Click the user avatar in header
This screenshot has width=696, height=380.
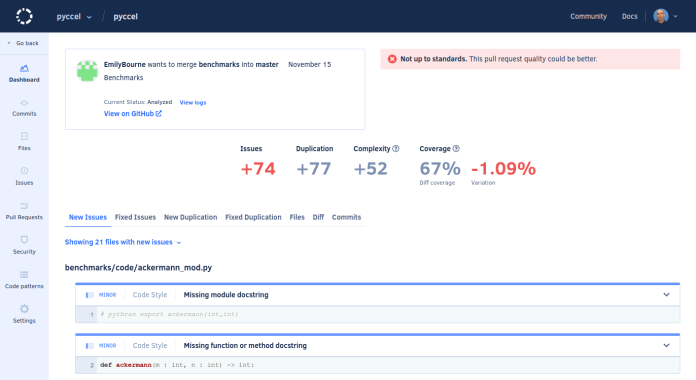point(660,16)
